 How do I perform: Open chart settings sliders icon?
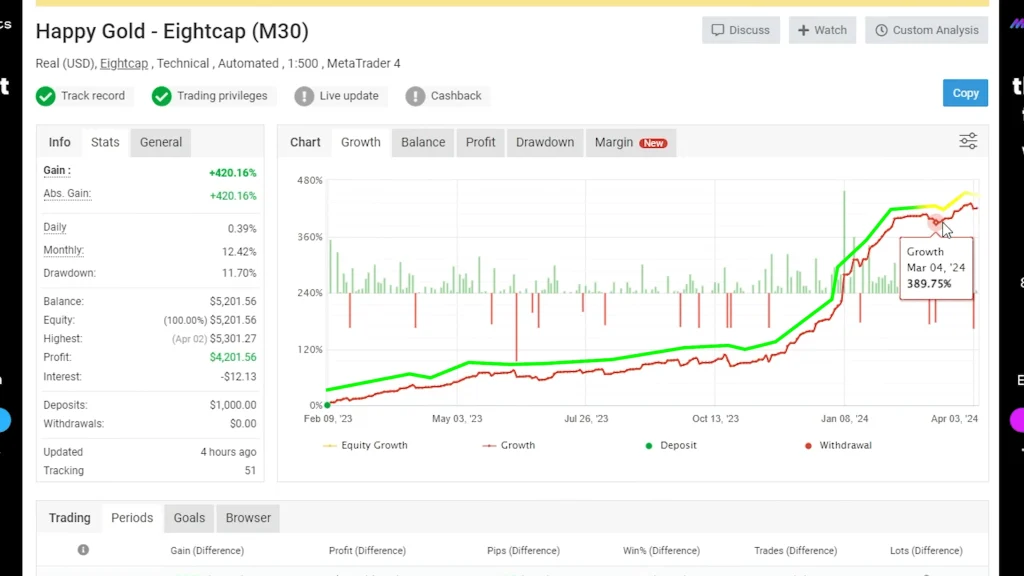[x=968, y=141]
